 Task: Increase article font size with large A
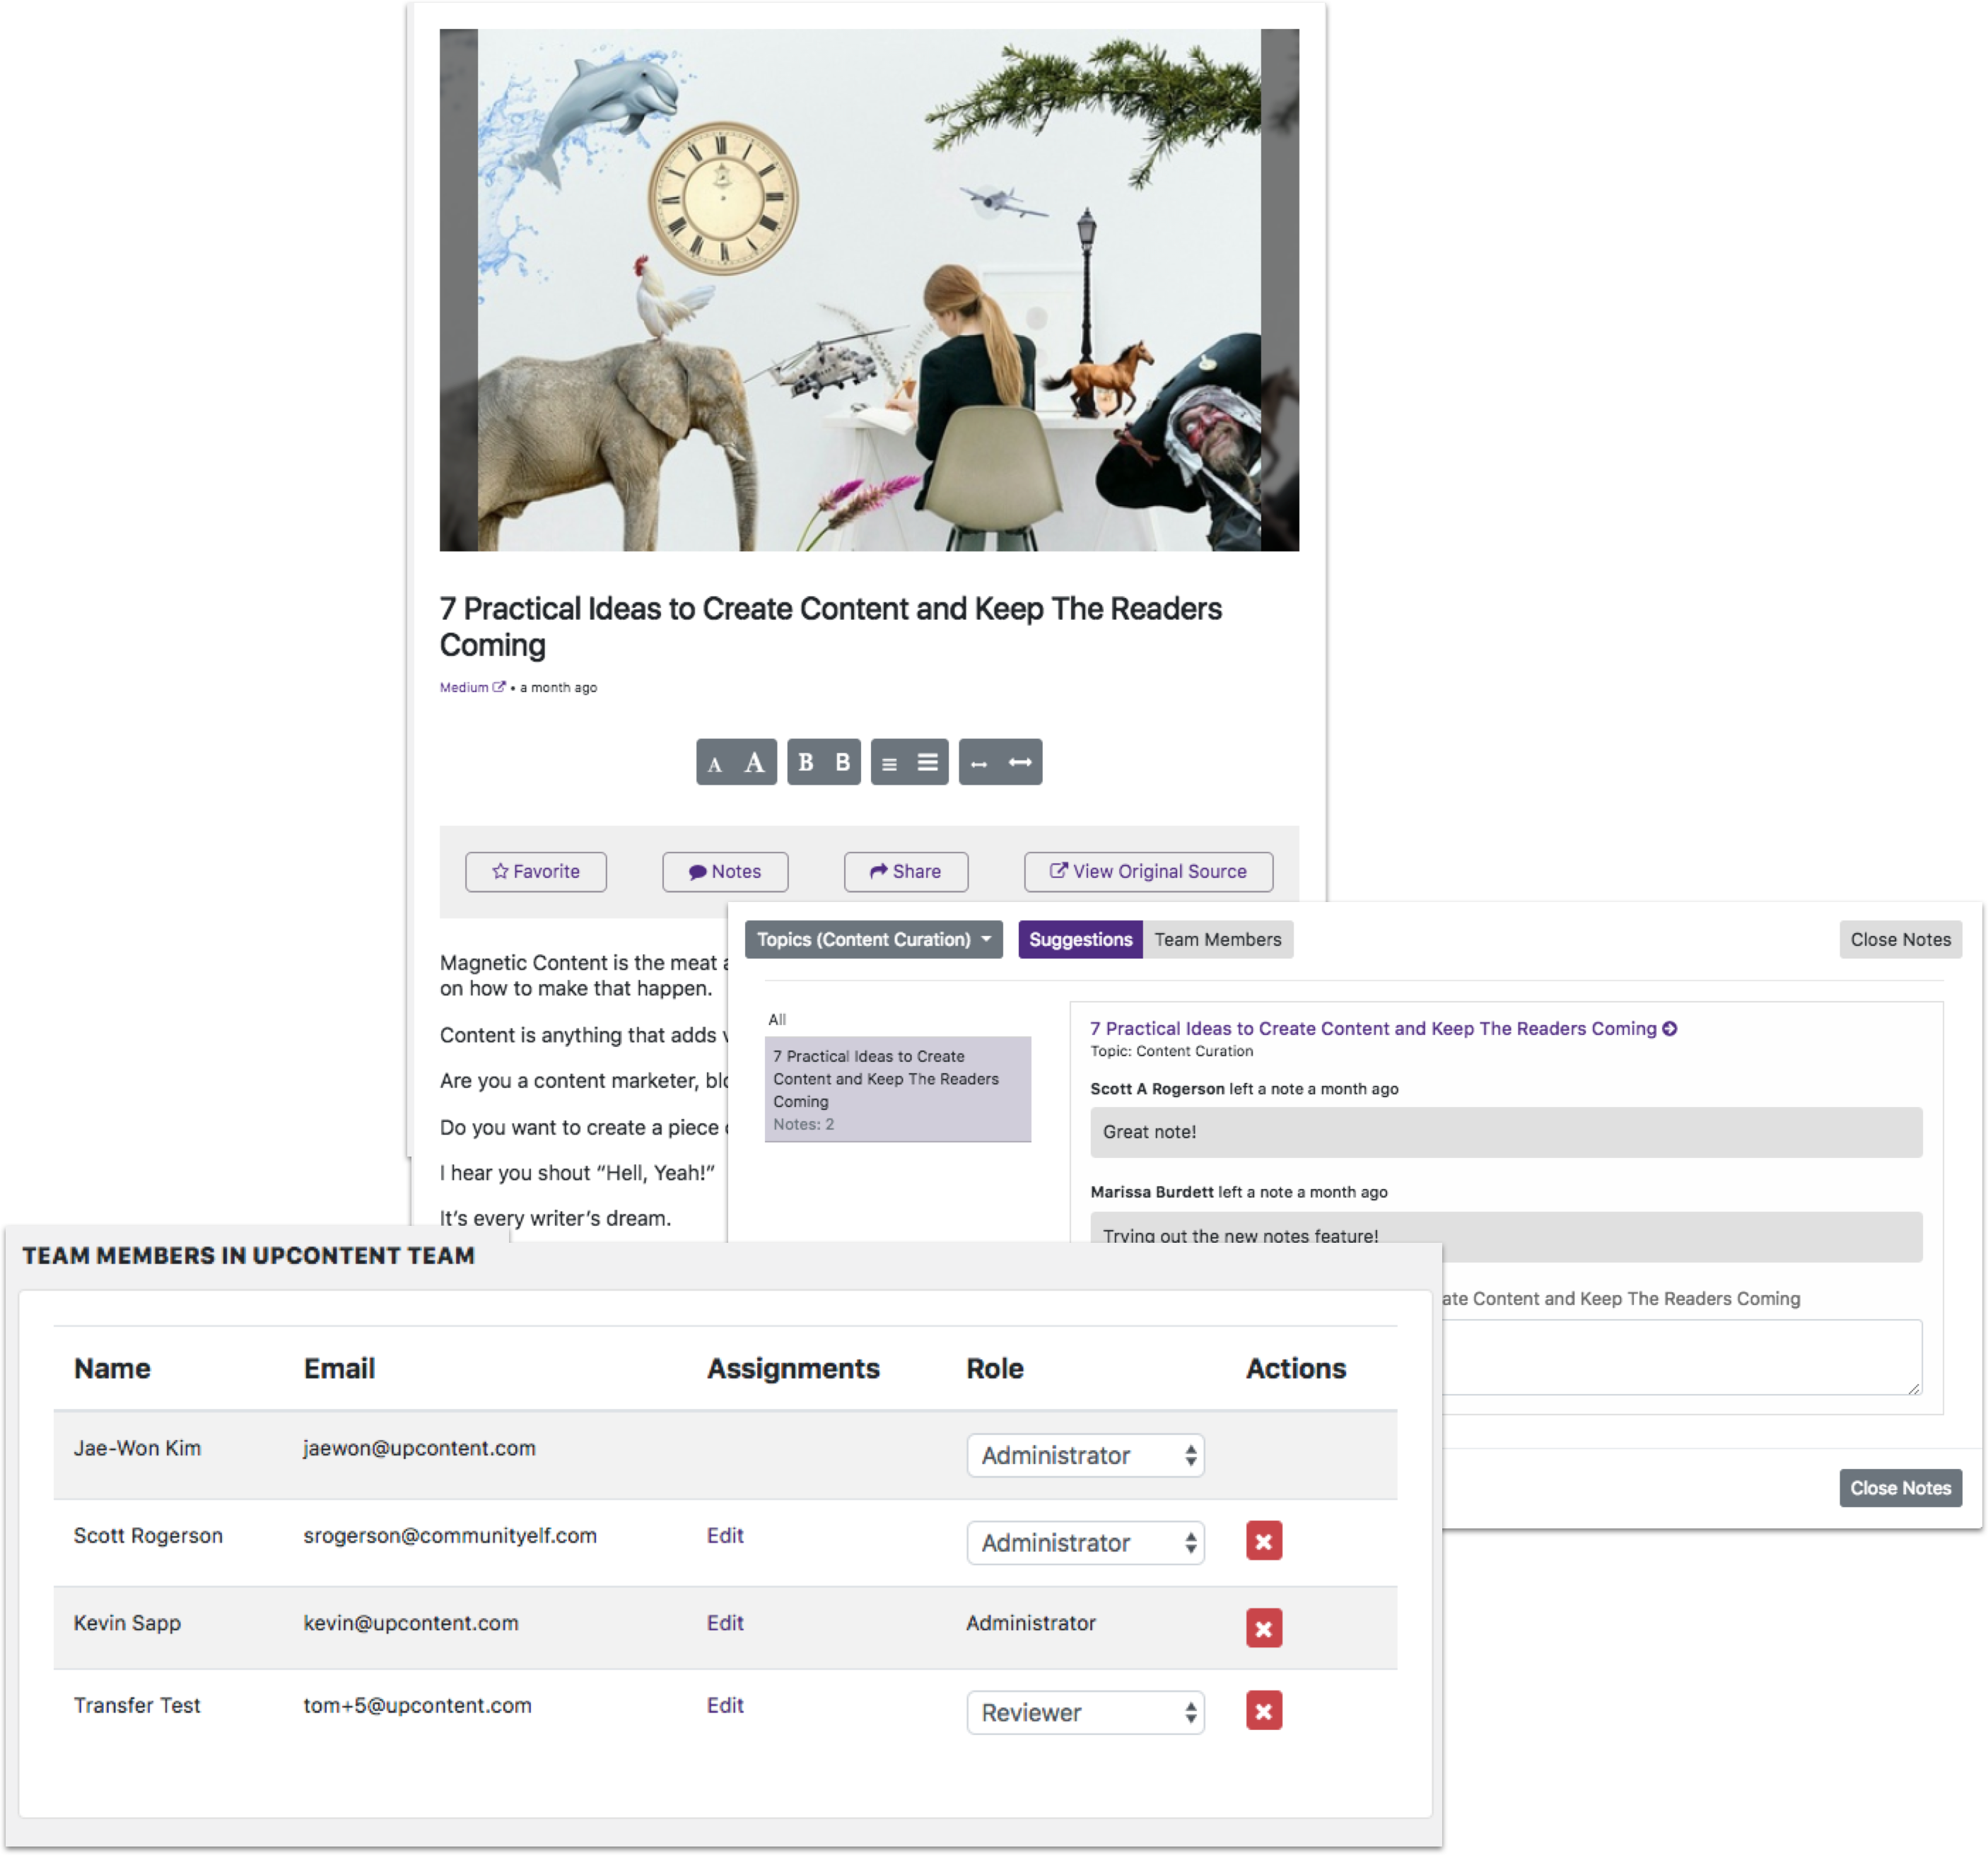click(755, 763)
